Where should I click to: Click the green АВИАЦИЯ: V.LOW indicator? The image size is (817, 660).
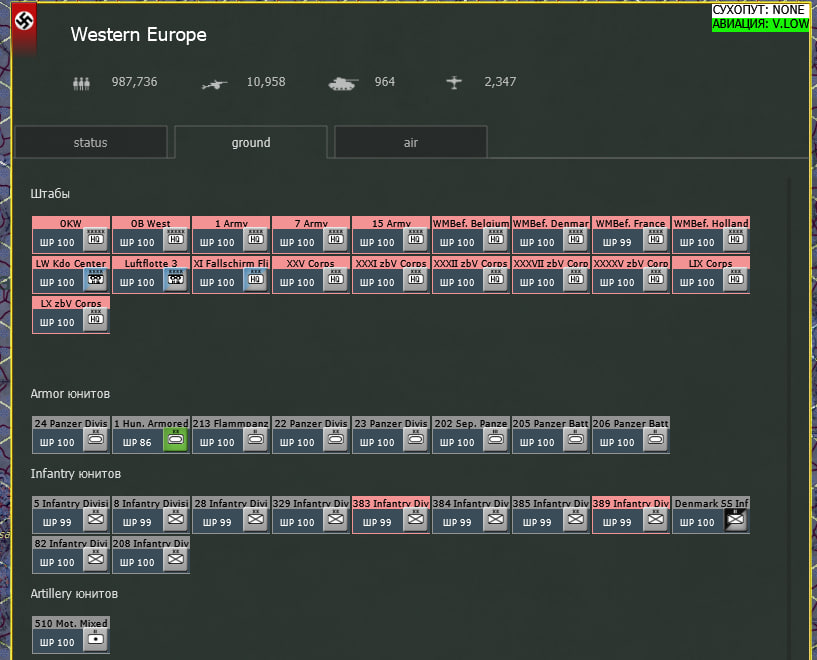pos(760,24)
